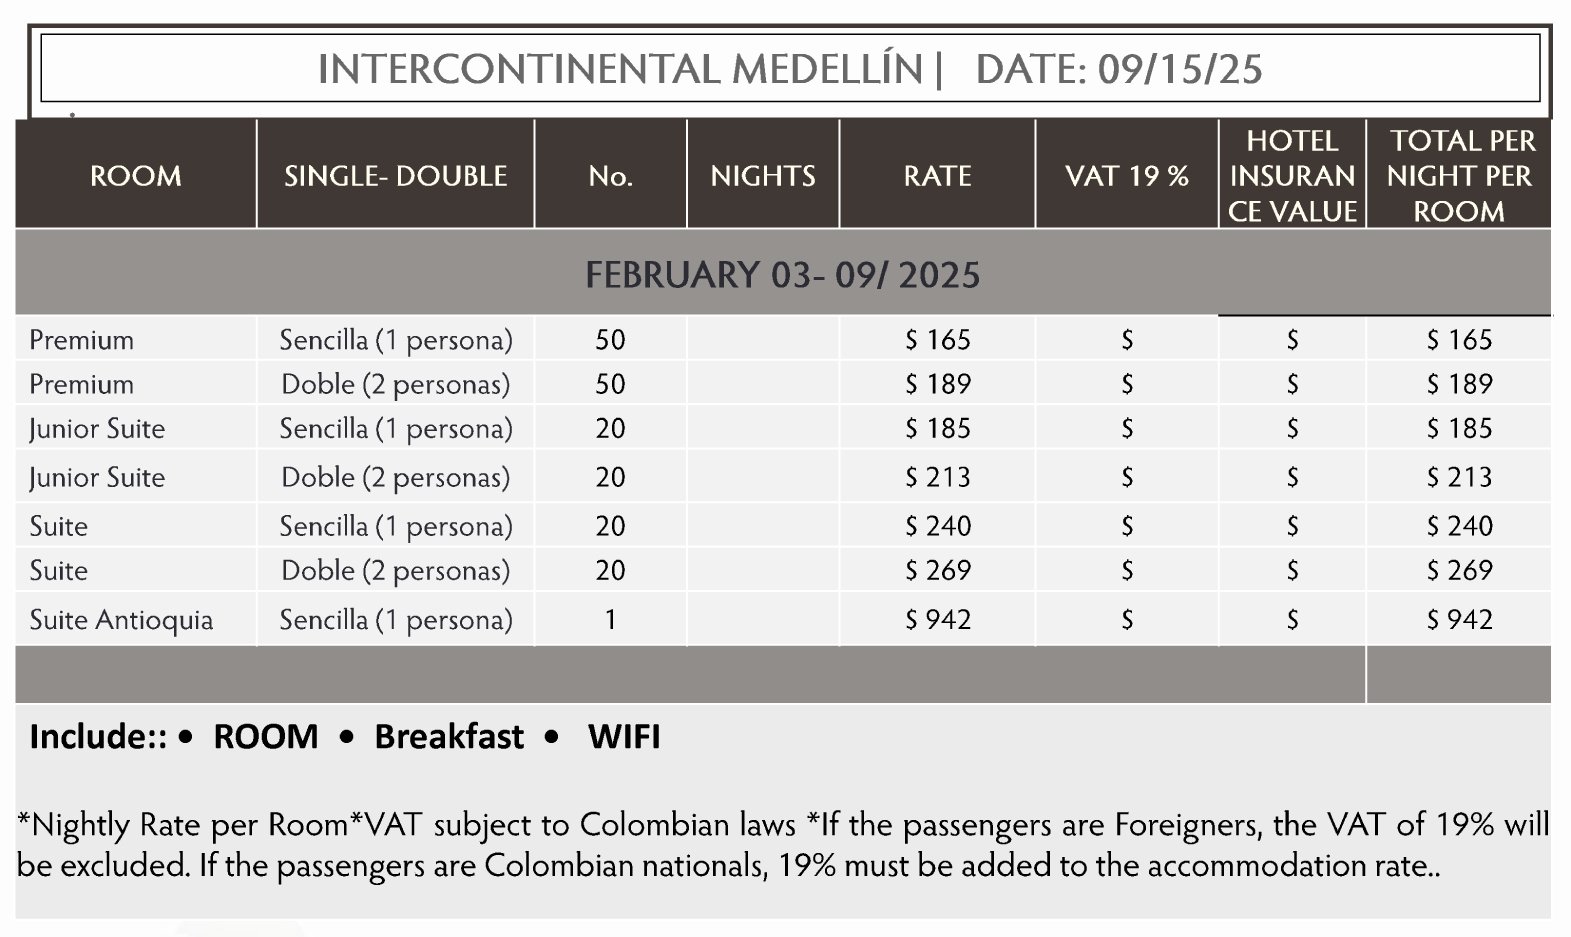Select the No. value 1 for Suite Antioquia
The height and width of the screenshot is (937, 1571).
coord(610,620)
